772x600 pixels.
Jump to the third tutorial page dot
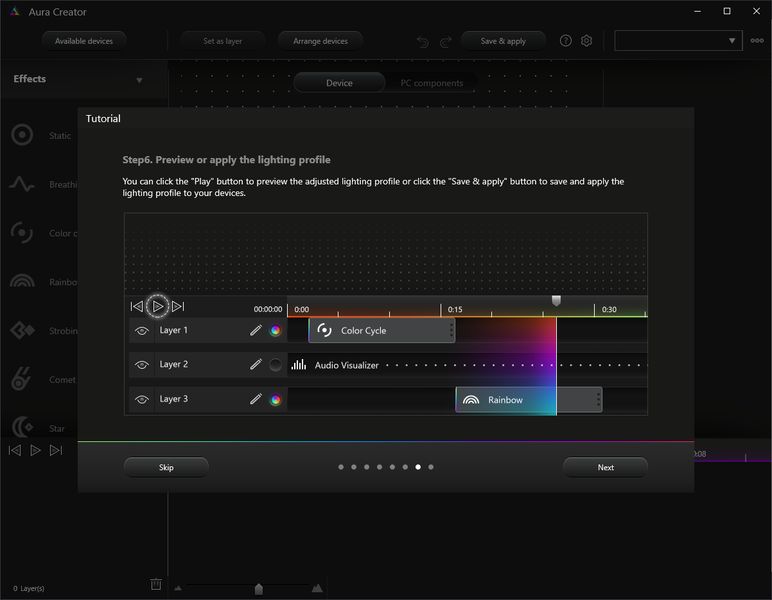coord(366,467)
